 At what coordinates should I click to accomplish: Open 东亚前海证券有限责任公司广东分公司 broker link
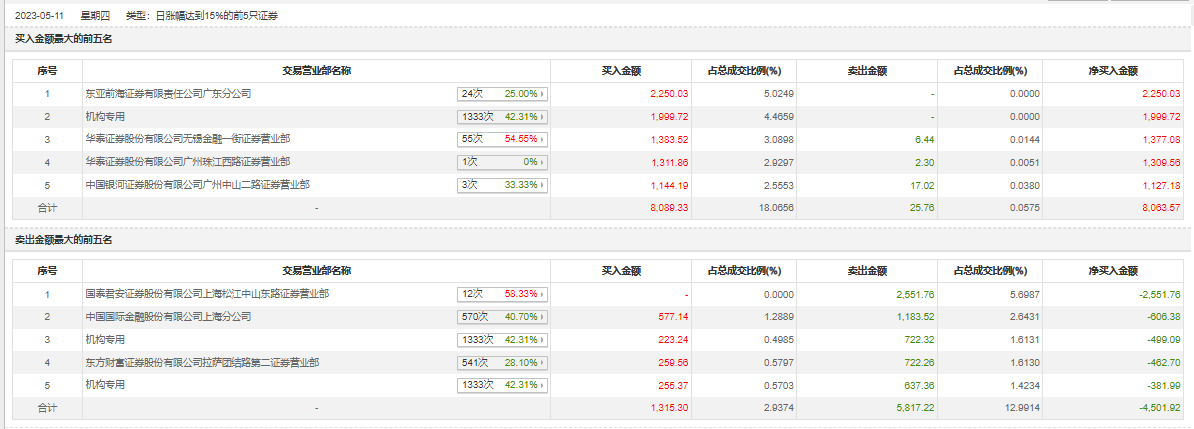(x=168, y=93)
